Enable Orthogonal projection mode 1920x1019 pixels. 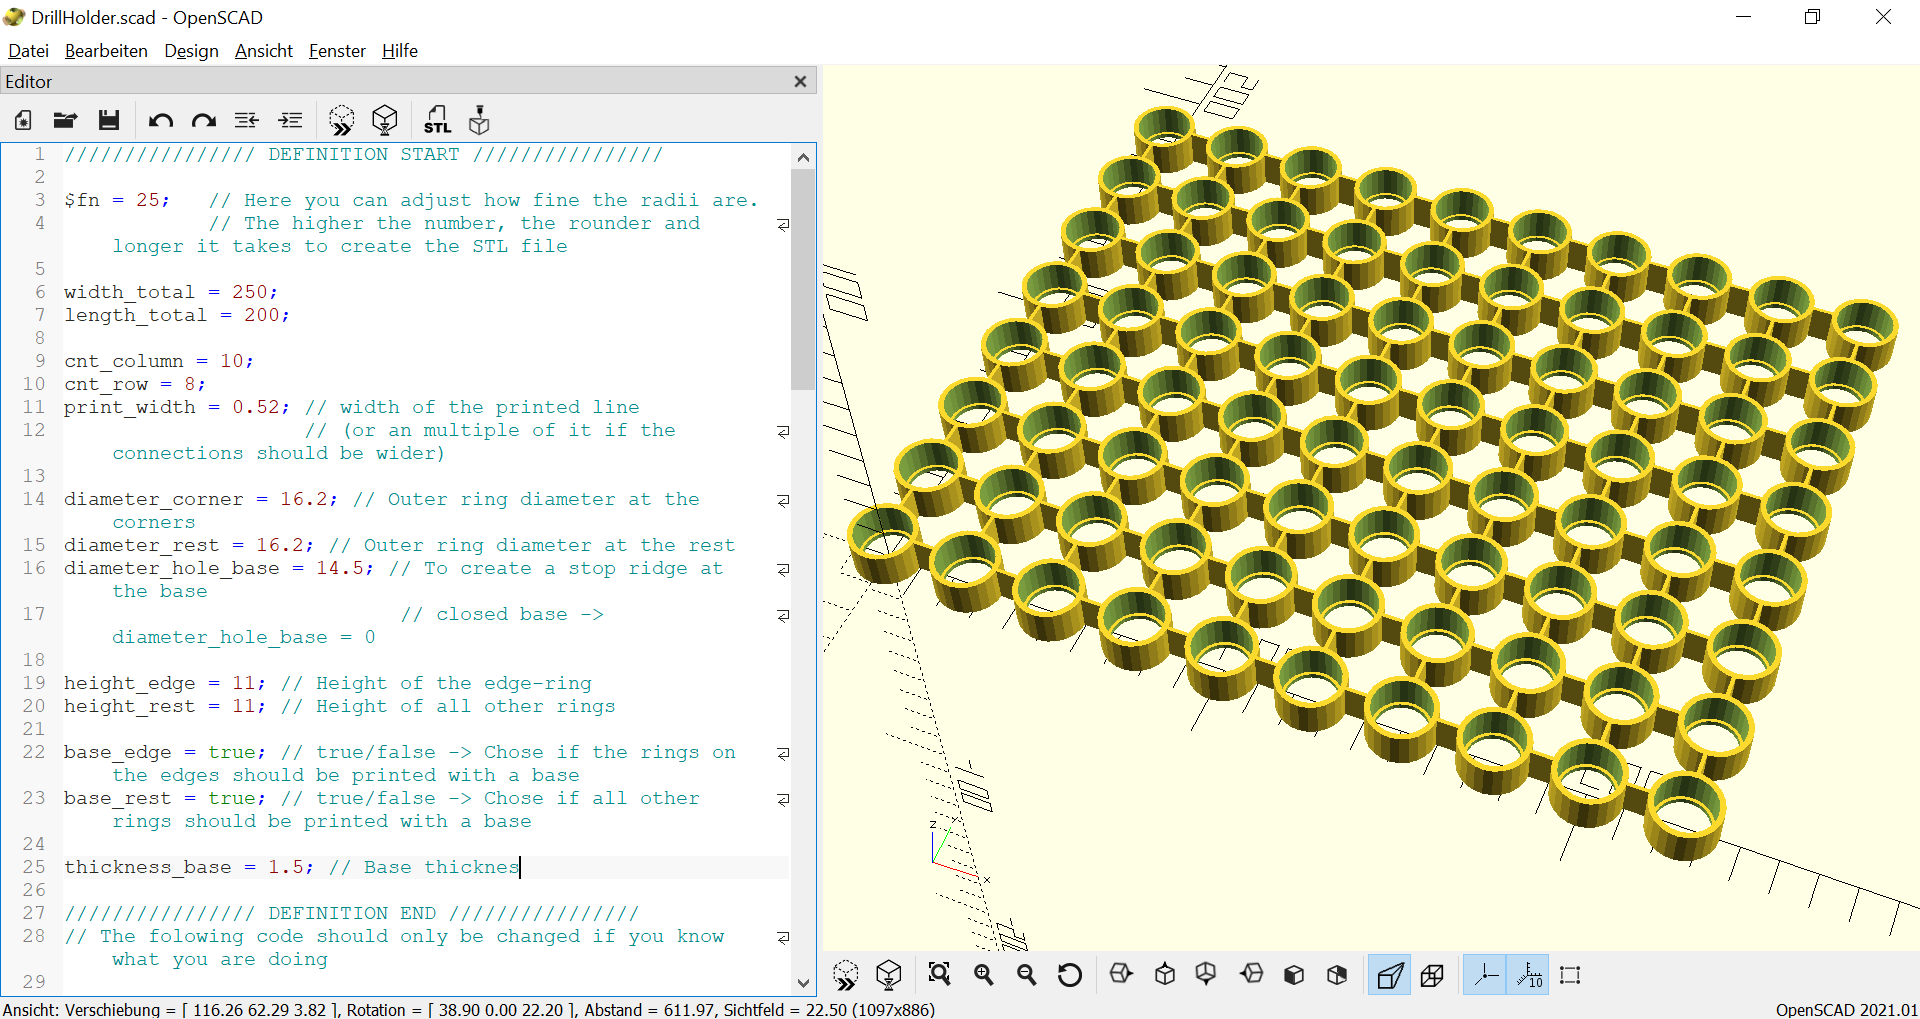click(1433, 975)
